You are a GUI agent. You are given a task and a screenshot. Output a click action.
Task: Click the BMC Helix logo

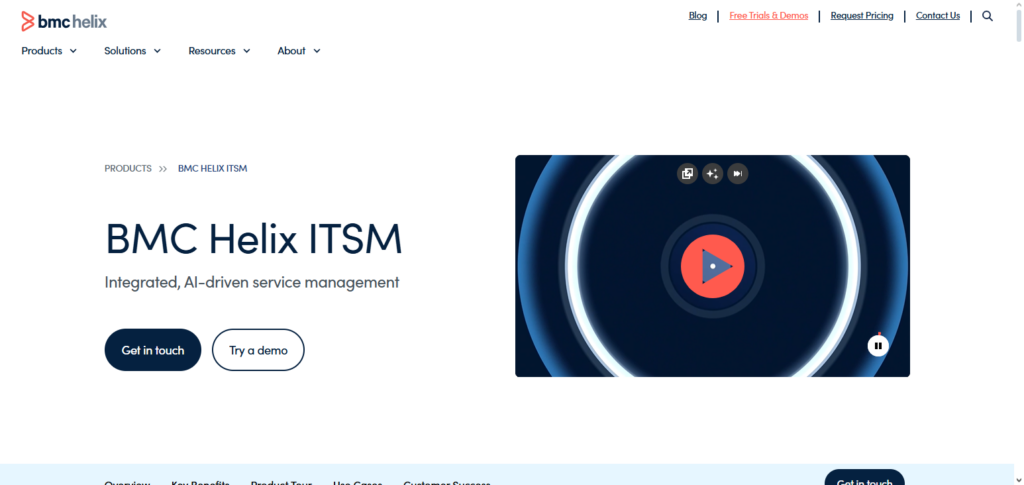click(63, 21)
